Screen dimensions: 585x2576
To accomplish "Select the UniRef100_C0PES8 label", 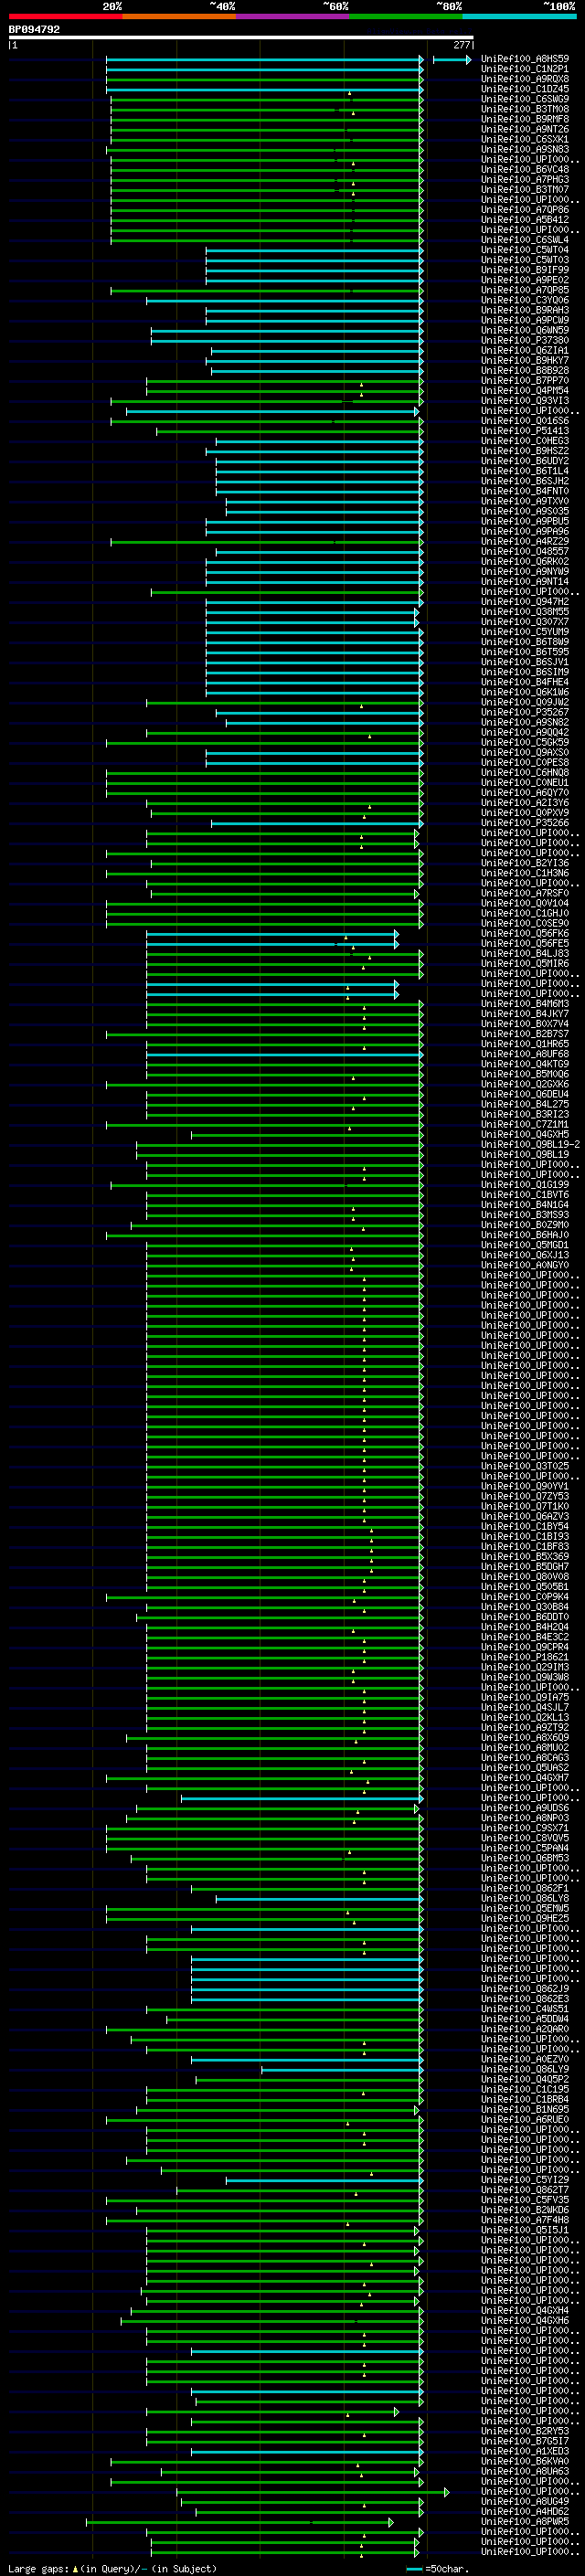I will [x=525, y=763].
